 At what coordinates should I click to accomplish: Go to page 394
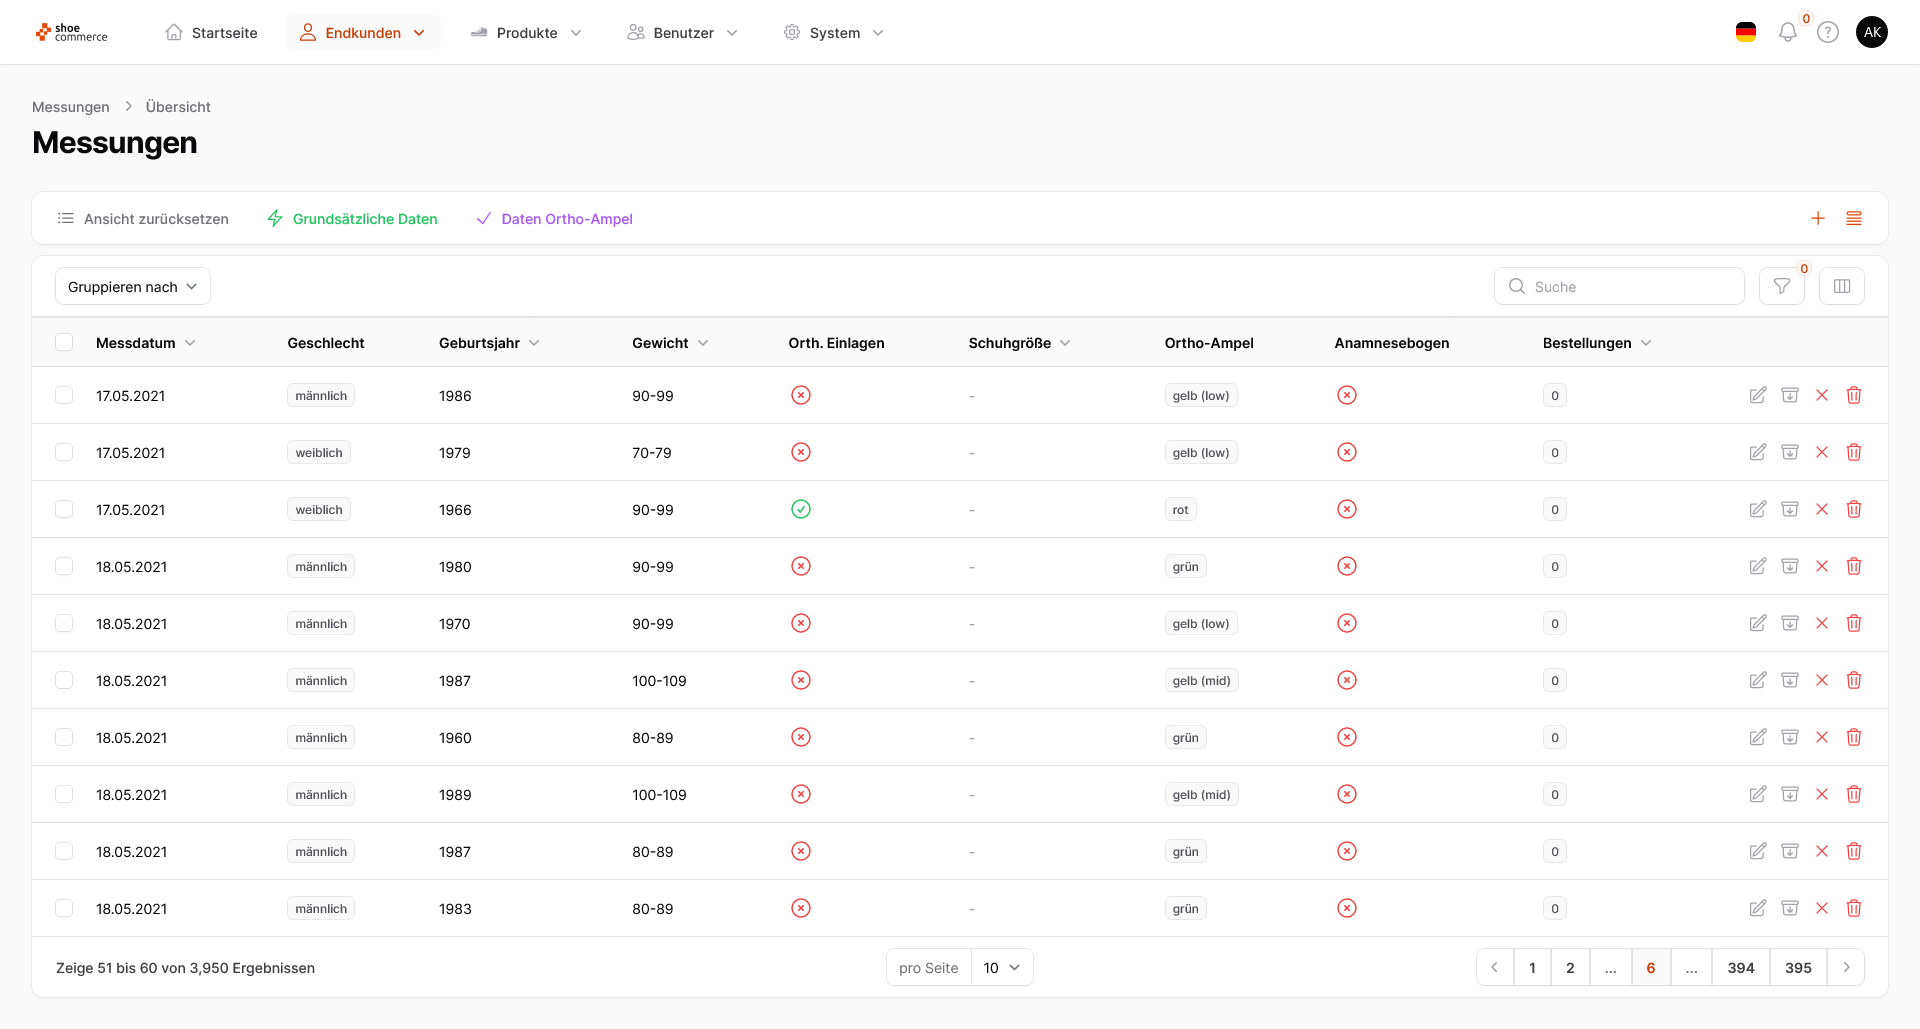[1740, 968]
